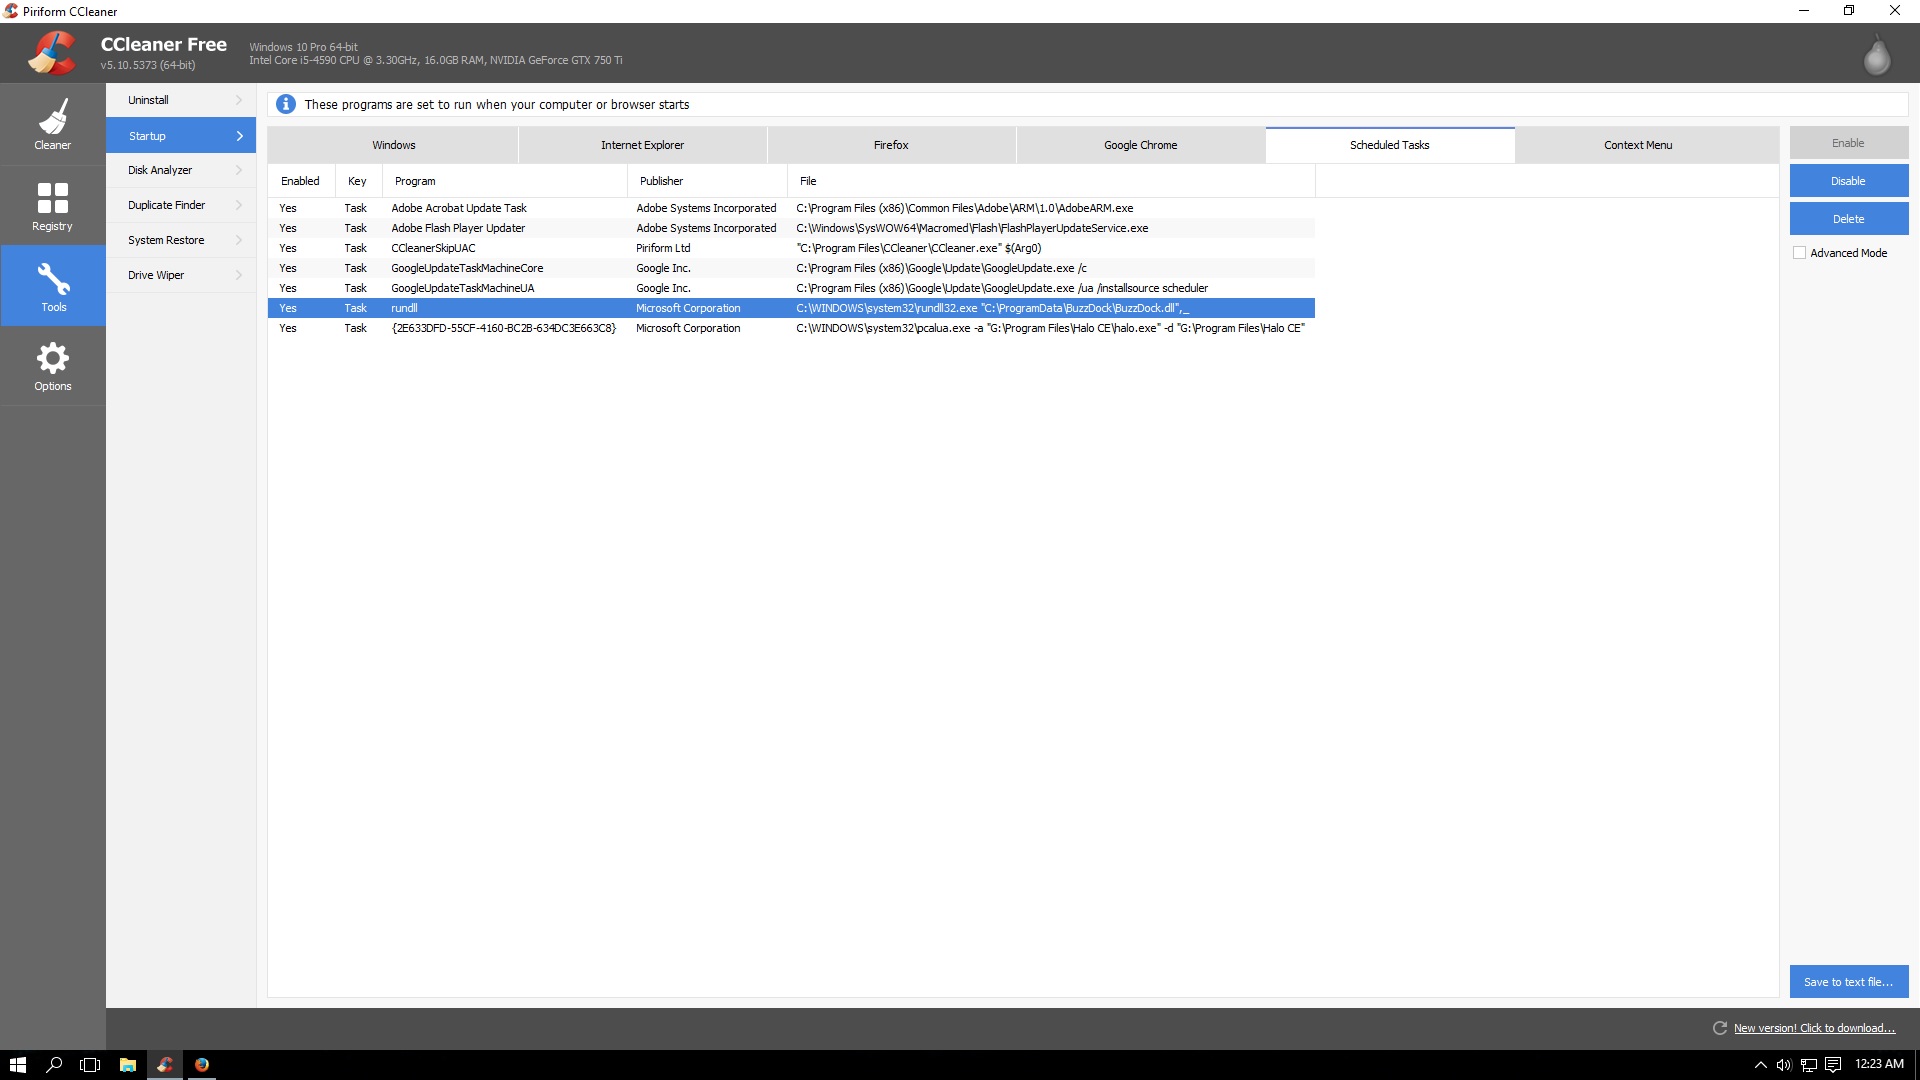Open System Restore menu item
The width and height of the screenshot is (1920, 1080).
[x=181, y=240]
